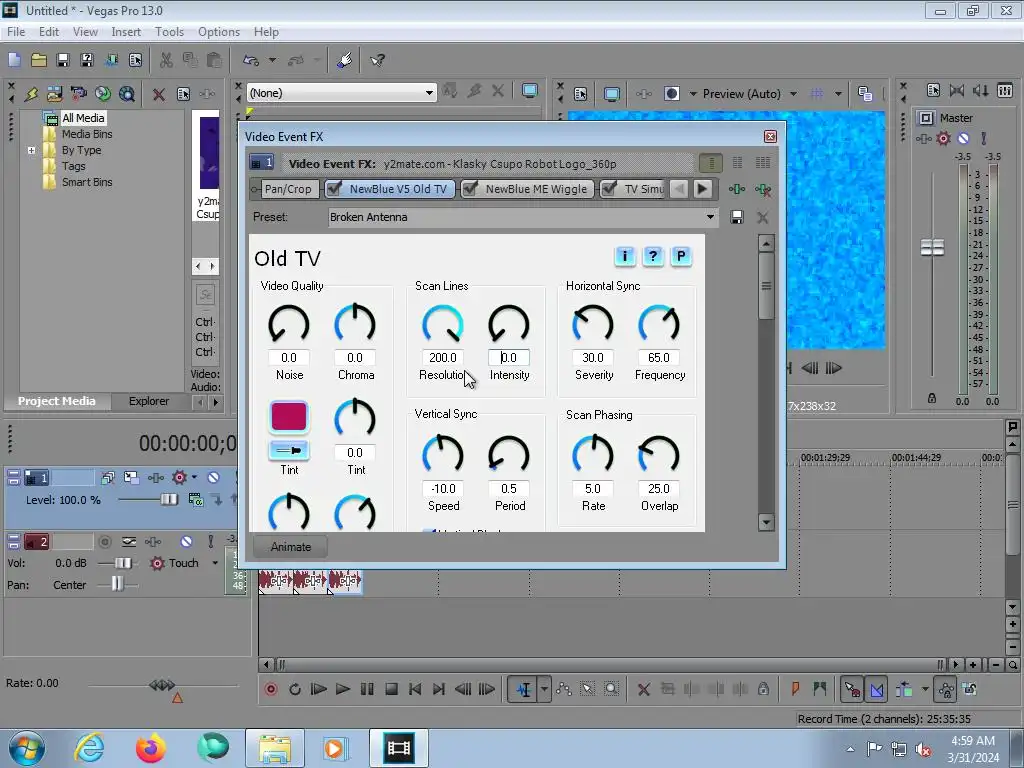Go to start of project icon
1024x768 pixels.
[415, 689]
